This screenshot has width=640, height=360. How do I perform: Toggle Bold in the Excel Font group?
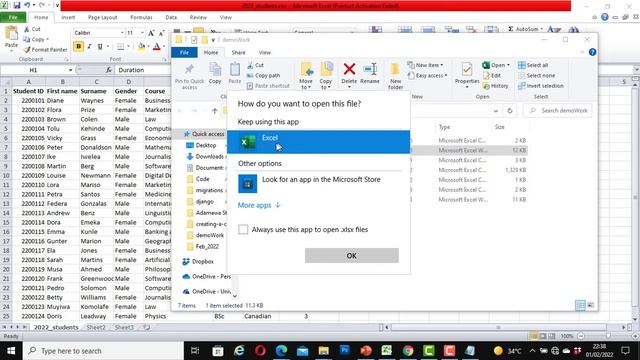point(78,47)
